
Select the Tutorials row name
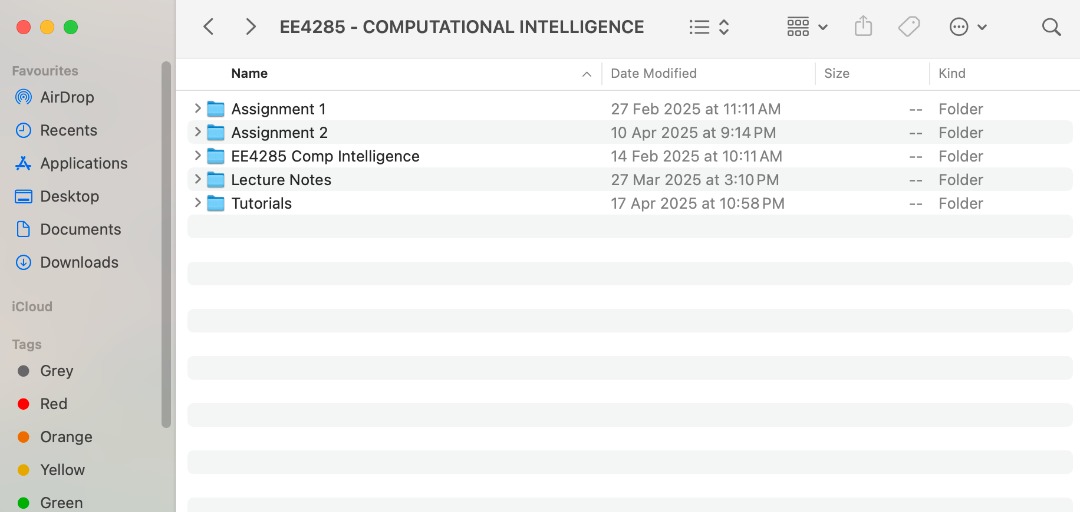click(261, 203)
